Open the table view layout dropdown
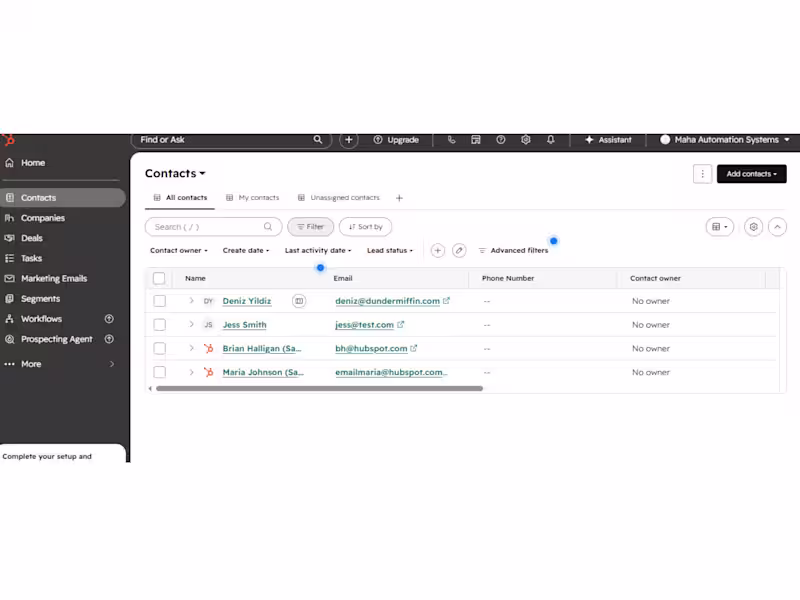 [x=719, y=227]
